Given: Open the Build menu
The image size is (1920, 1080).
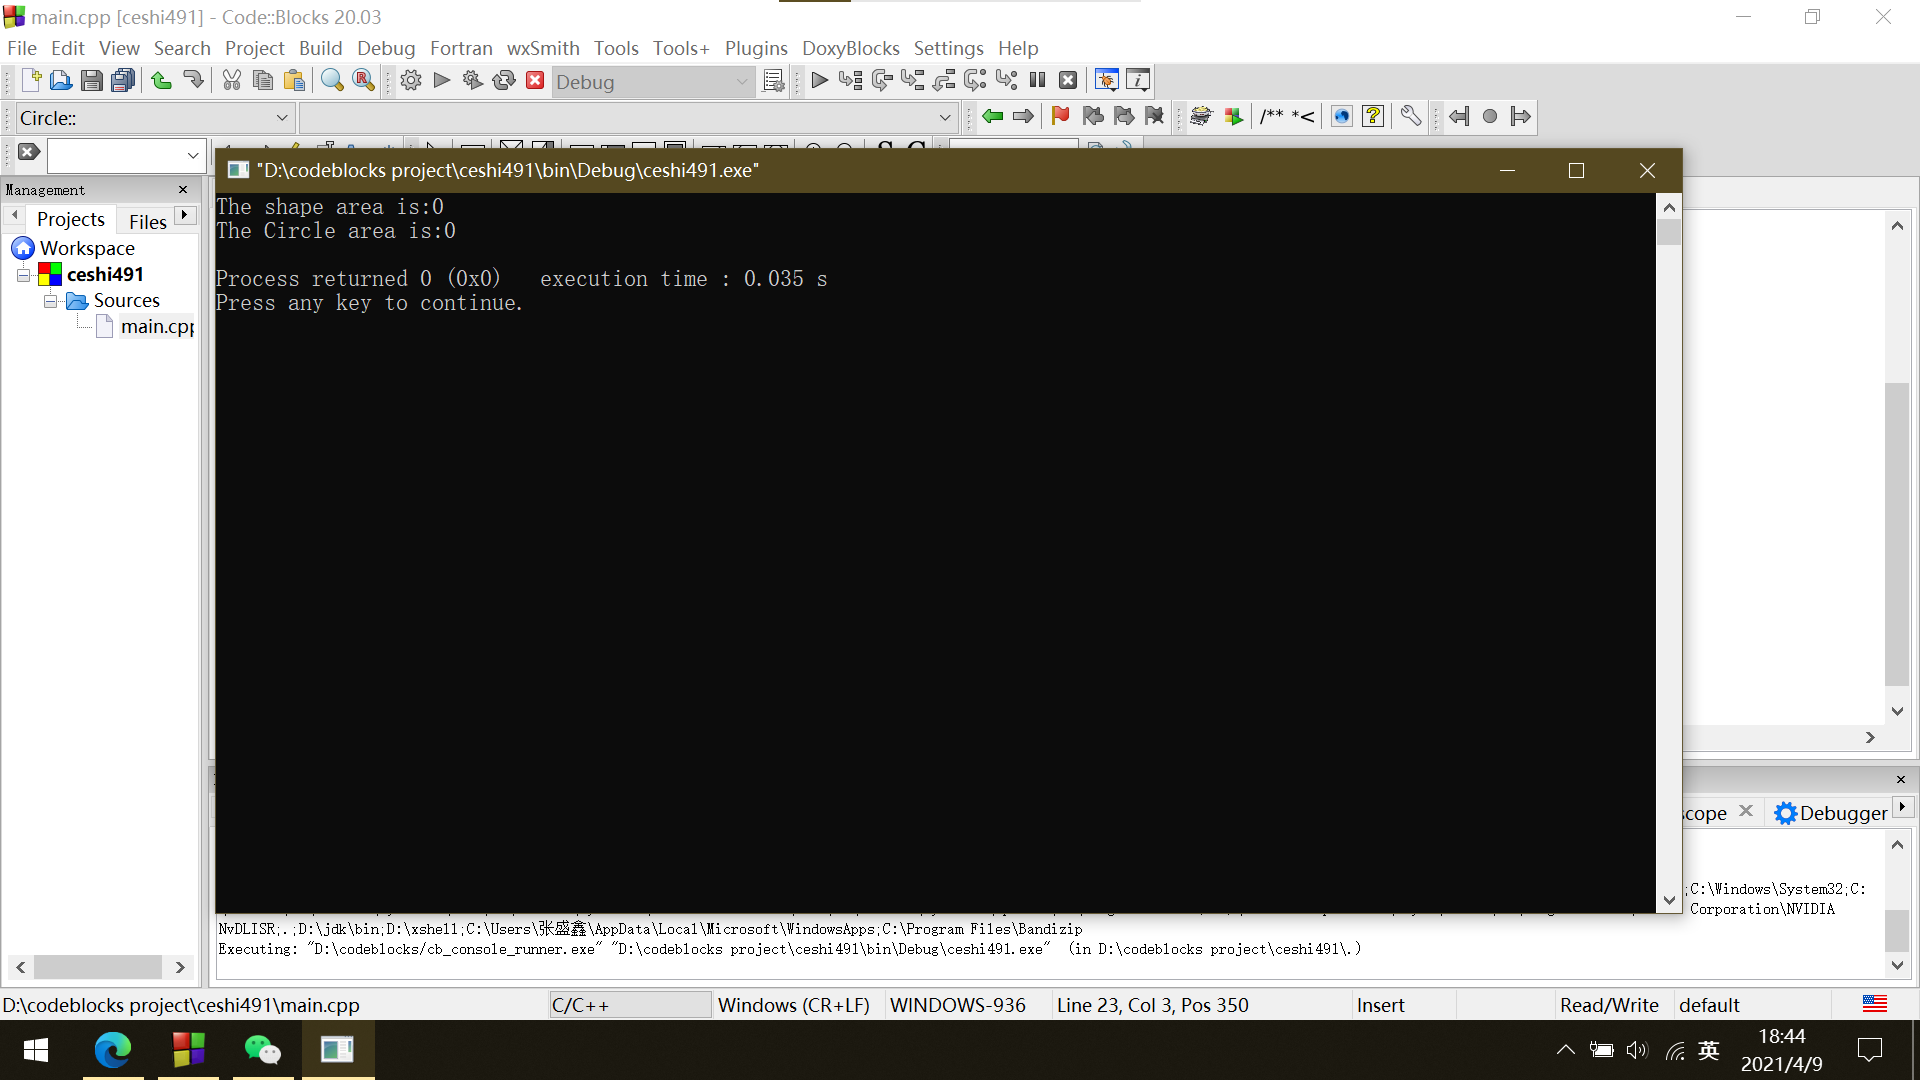Looking at the screenshot, I should coord(320,48).
